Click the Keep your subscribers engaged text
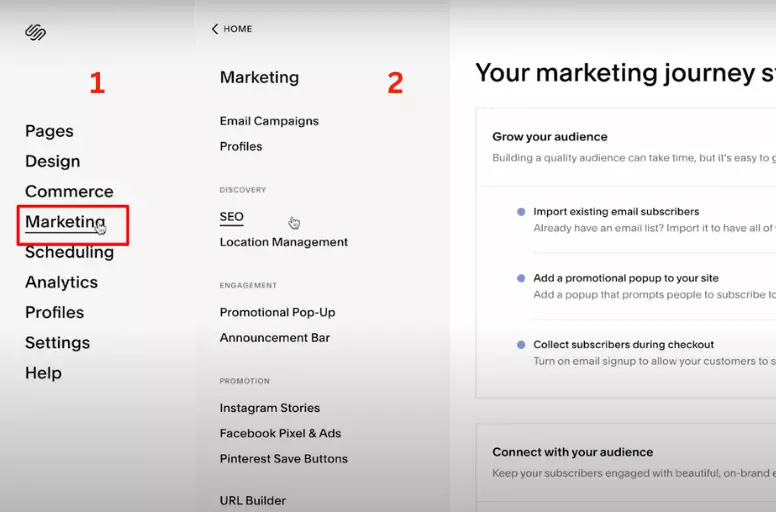The height and width of the screenshot is (512, 776). coord(634,473)
